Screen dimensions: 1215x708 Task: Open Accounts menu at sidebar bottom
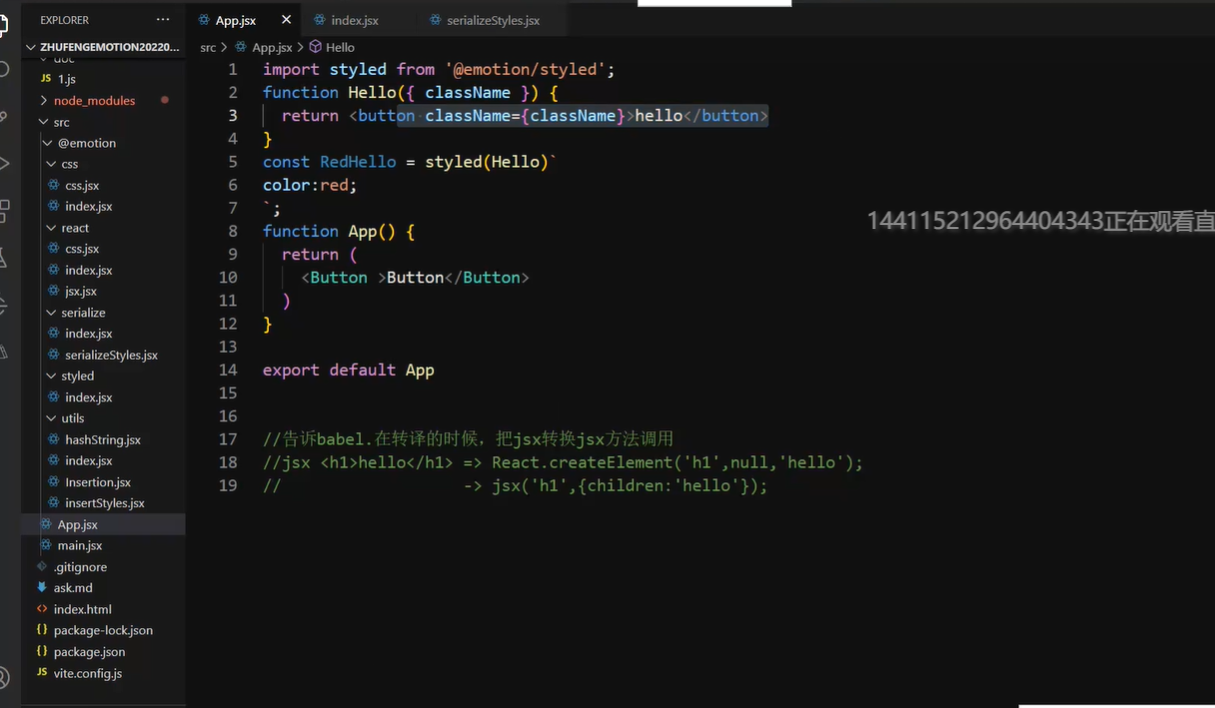[x=4, y=677]
